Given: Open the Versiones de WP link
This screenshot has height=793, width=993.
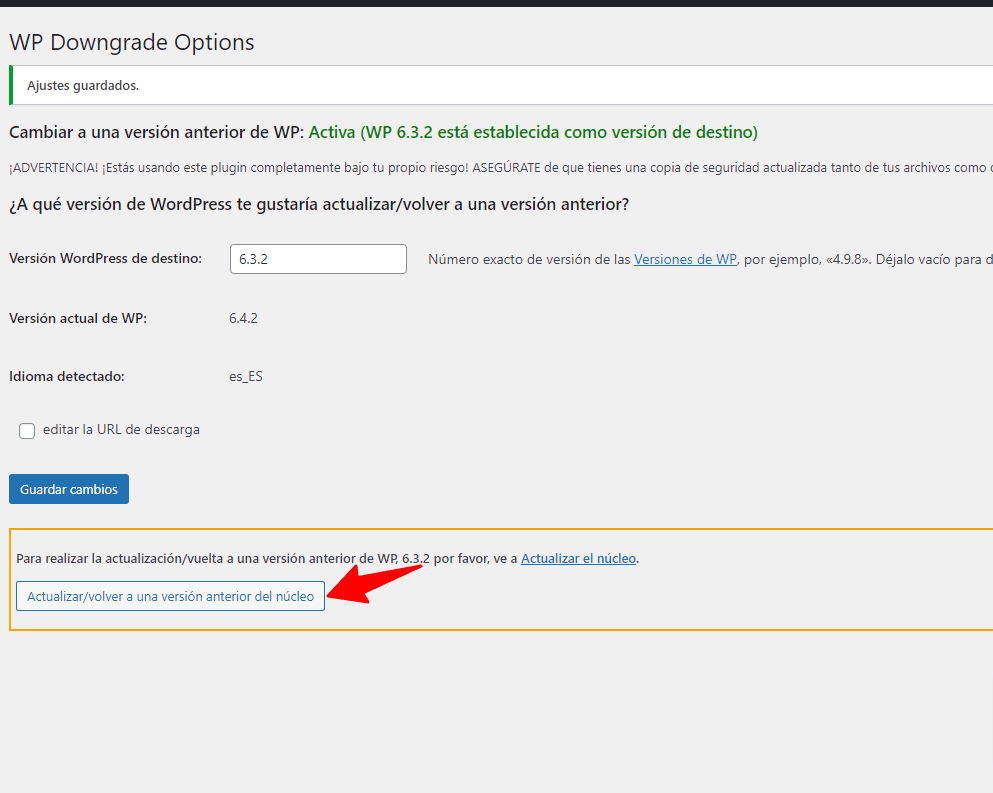Looking at the screenshot, I should tap(685, 259).
